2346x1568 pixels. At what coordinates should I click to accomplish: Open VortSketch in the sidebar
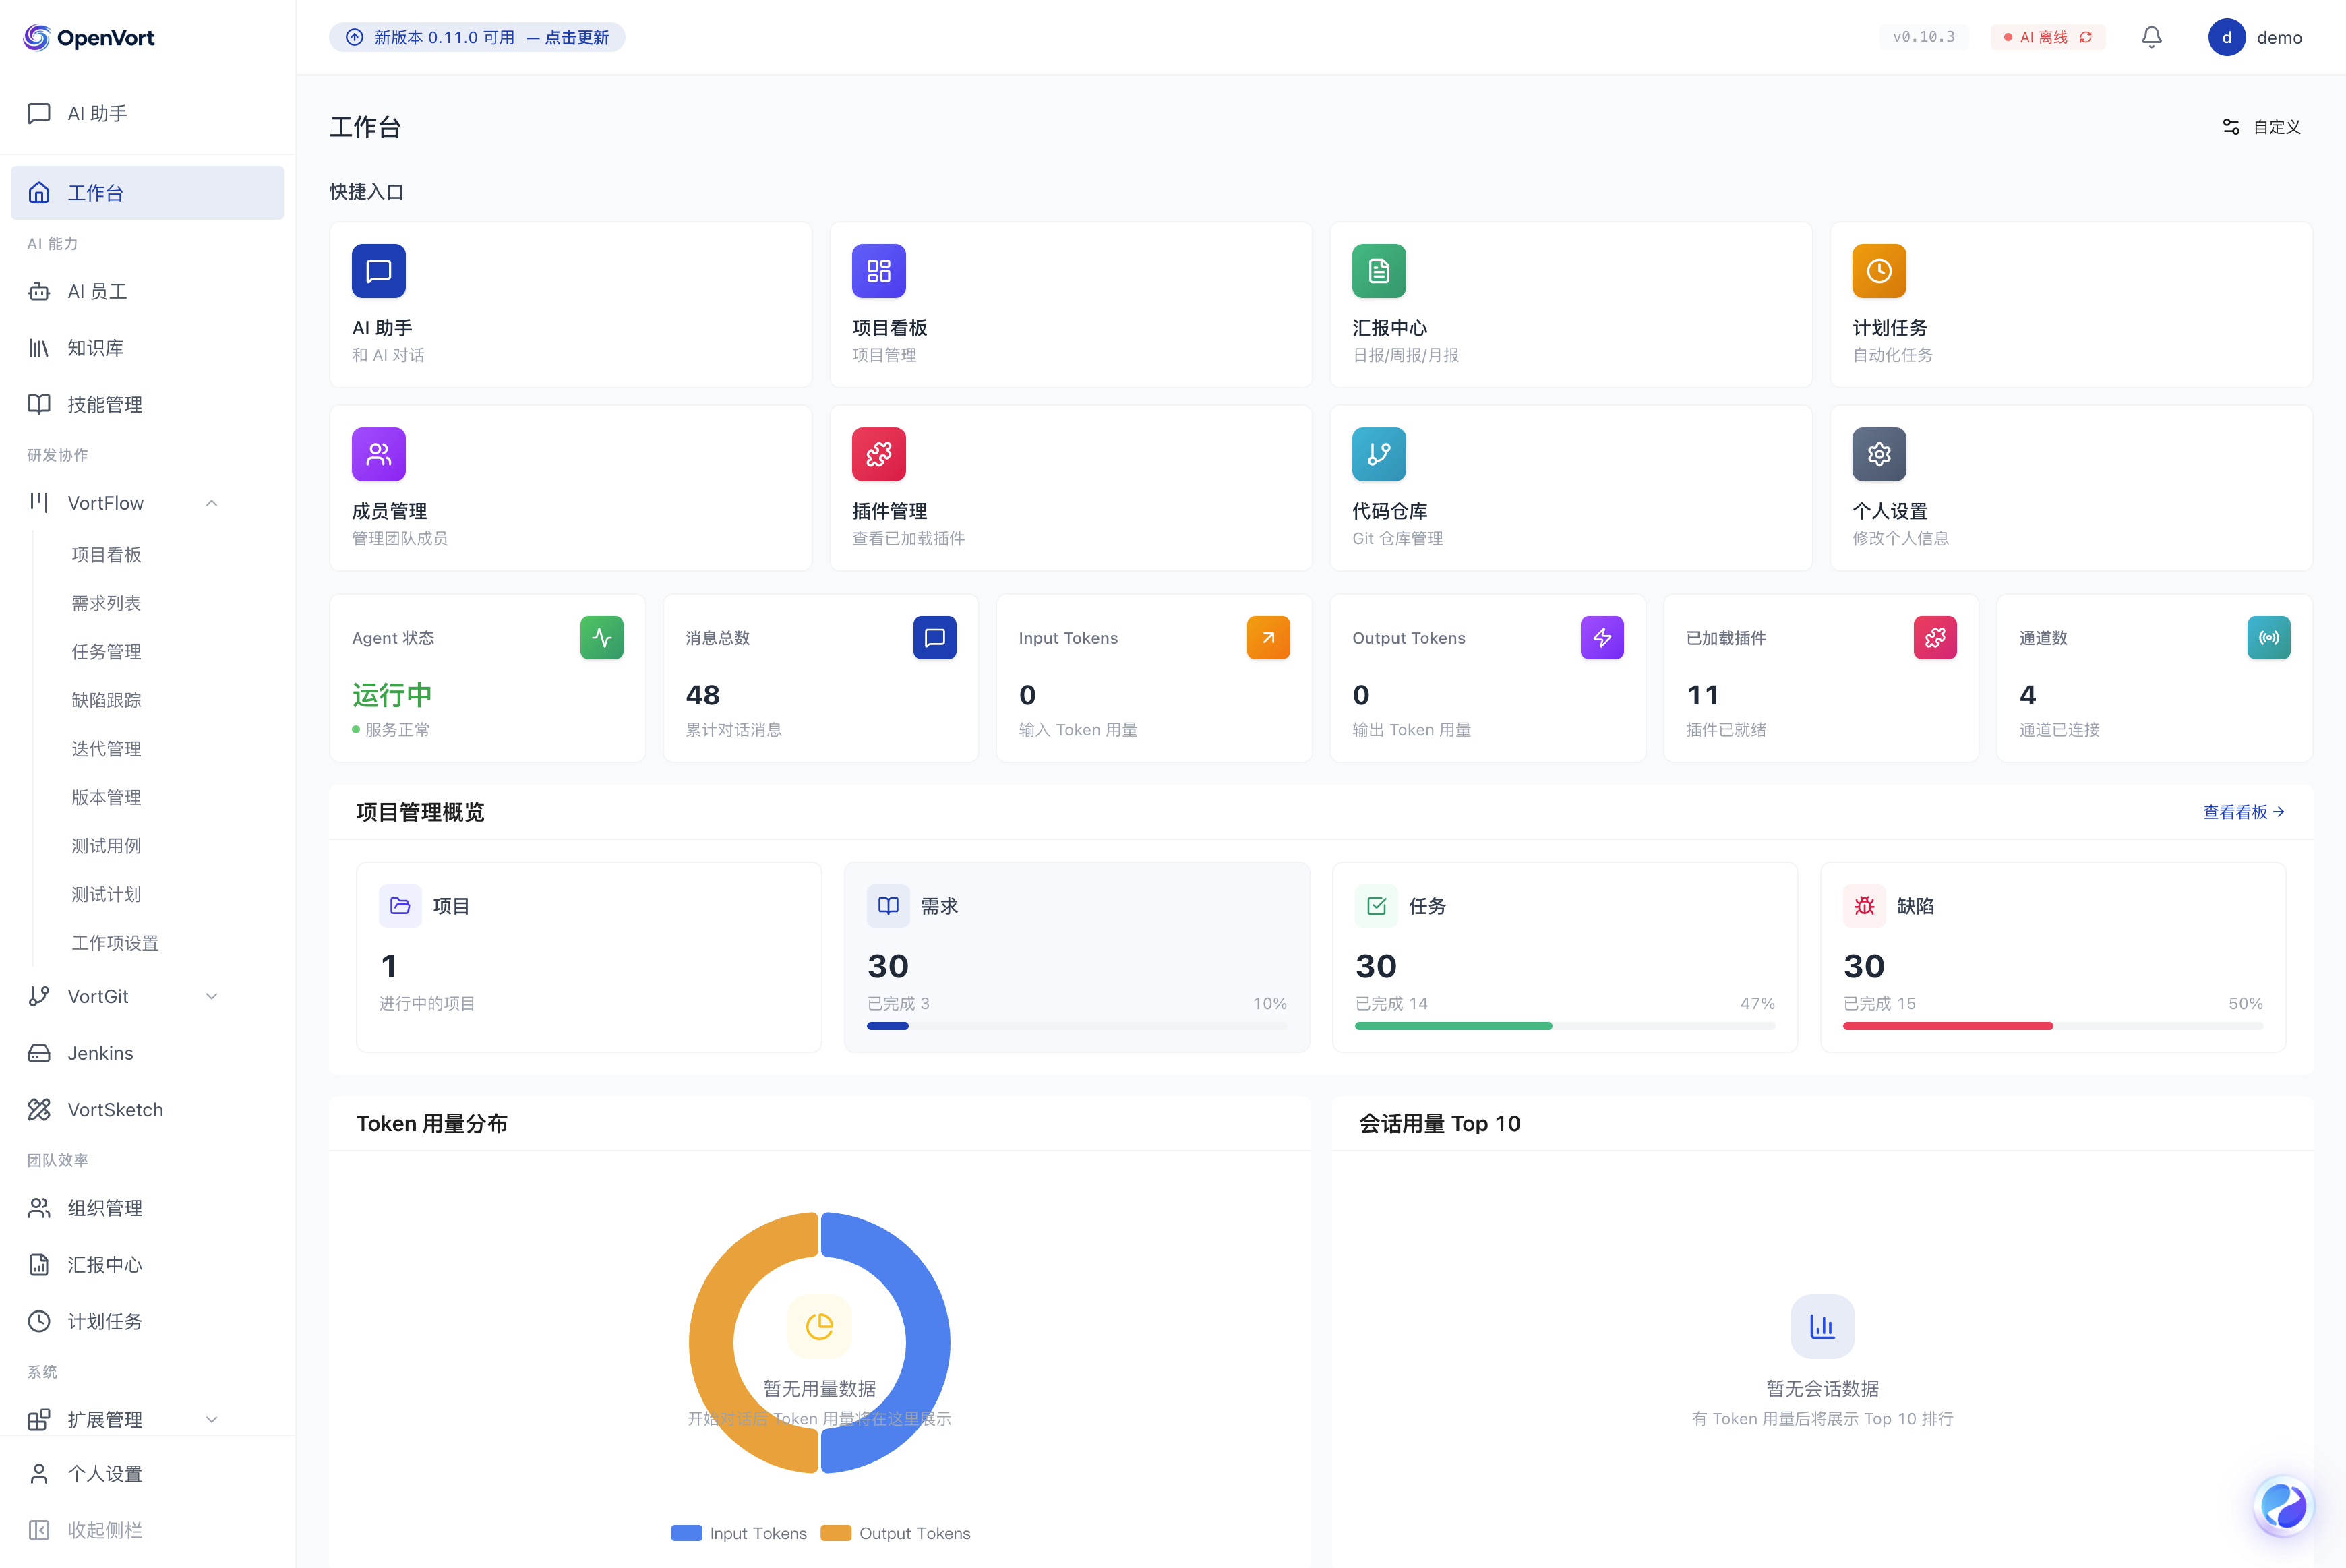pos(147,1109)
